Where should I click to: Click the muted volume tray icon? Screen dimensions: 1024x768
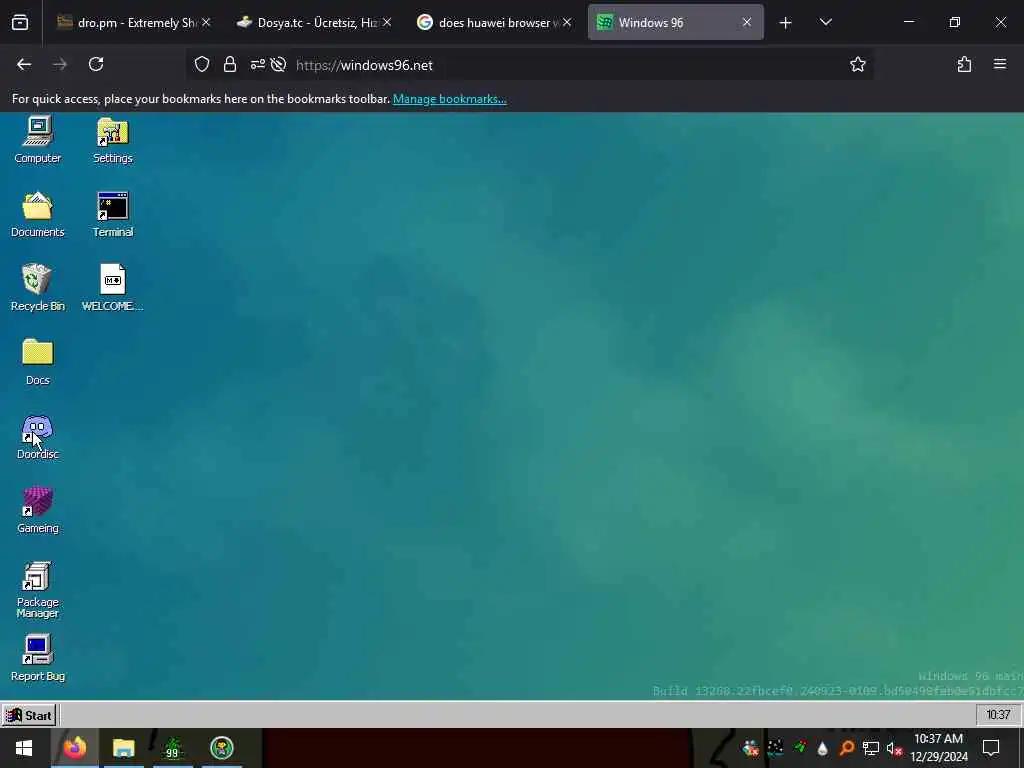click(x=894, y=748)
